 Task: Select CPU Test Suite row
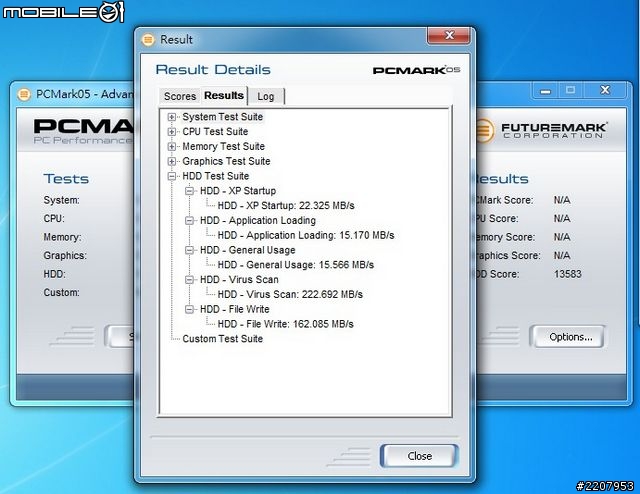point(215,132)
